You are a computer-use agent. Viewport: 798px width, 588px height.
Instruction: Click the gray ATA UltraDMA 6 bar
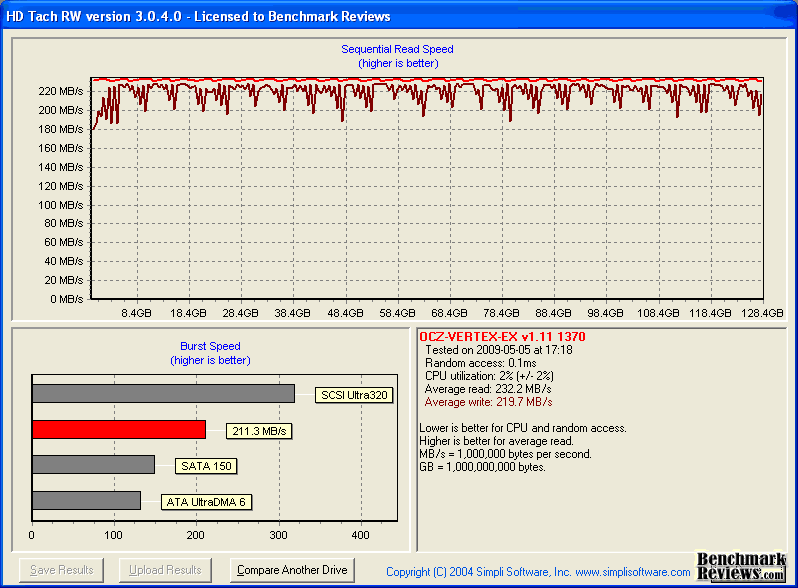[x=87, y=500]
